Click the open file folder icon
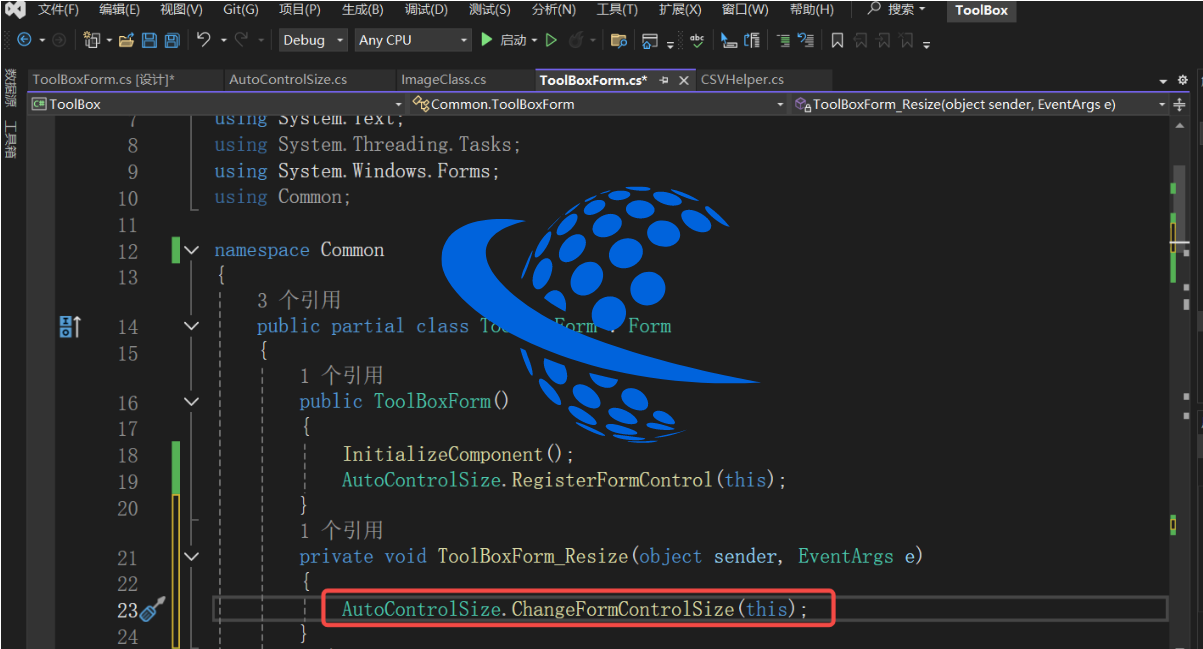Screen dimensions: 1203x649 click(x=126, y=40)
